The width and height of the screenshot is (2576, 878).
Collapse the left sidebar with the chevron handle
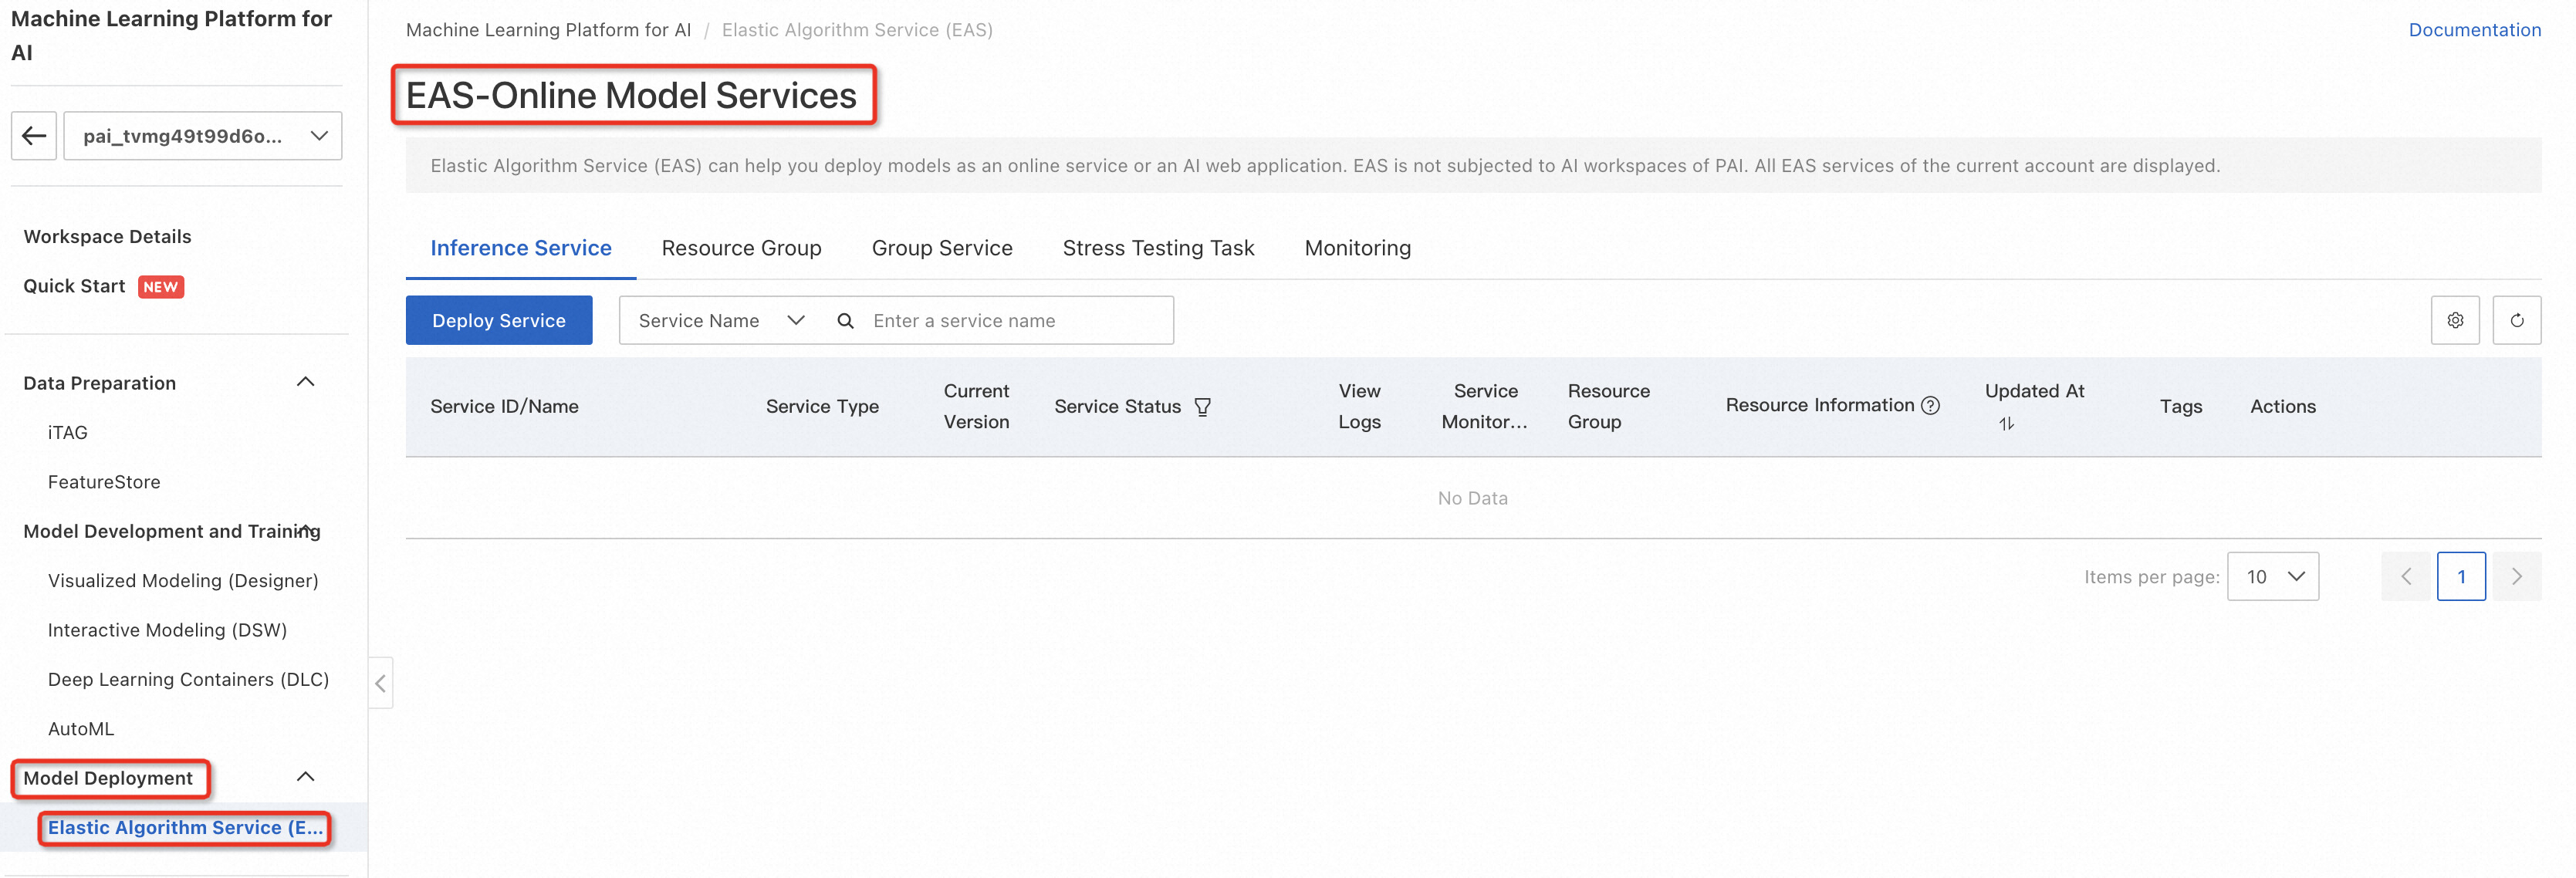tap(380, 683)
